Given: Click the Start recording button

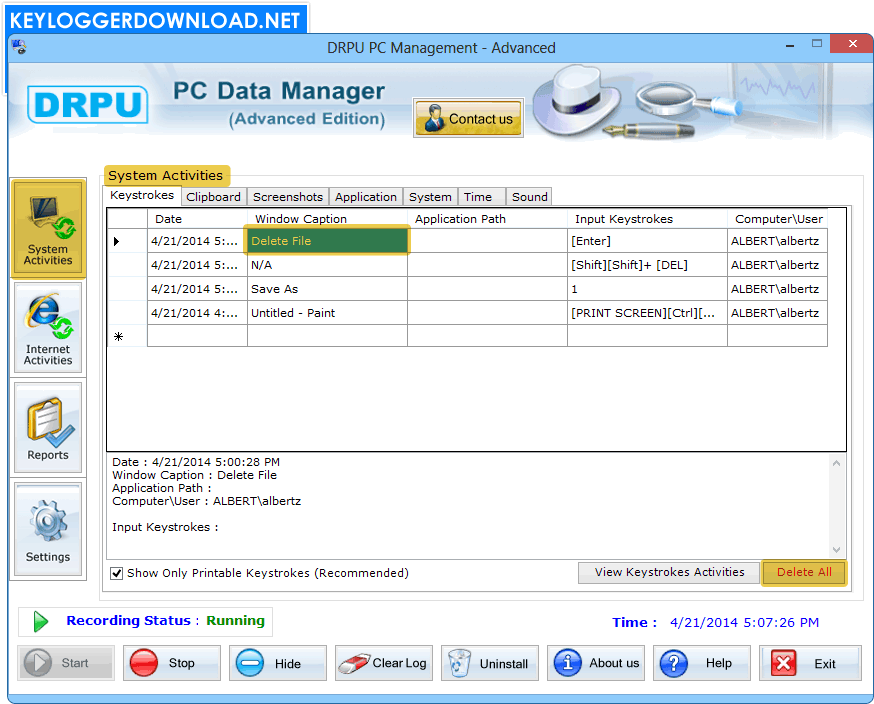Looking at the screenshot, I should click(66, 663).
